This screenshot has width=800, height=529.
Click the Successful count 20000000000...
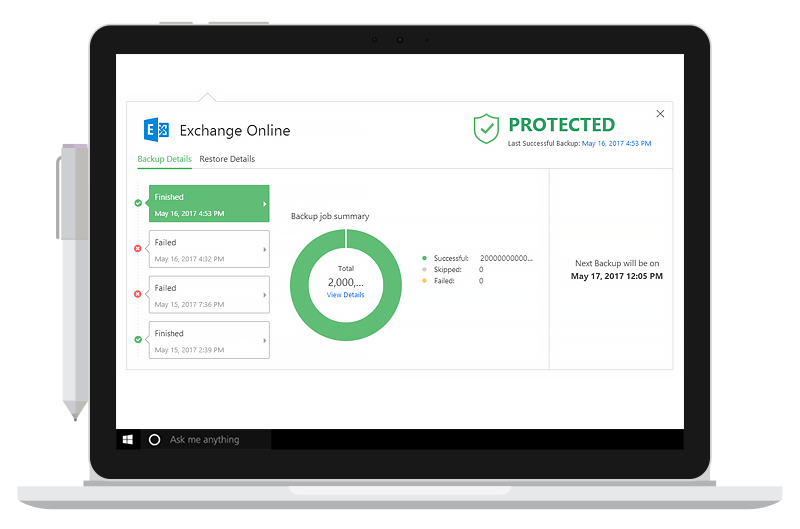tap(506, 258)
